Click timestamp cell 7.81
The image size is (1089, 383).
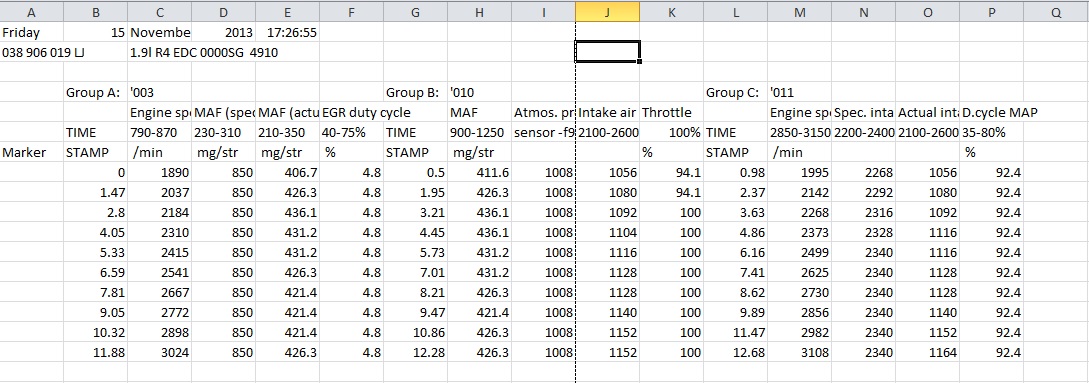[x=96, y=293]
